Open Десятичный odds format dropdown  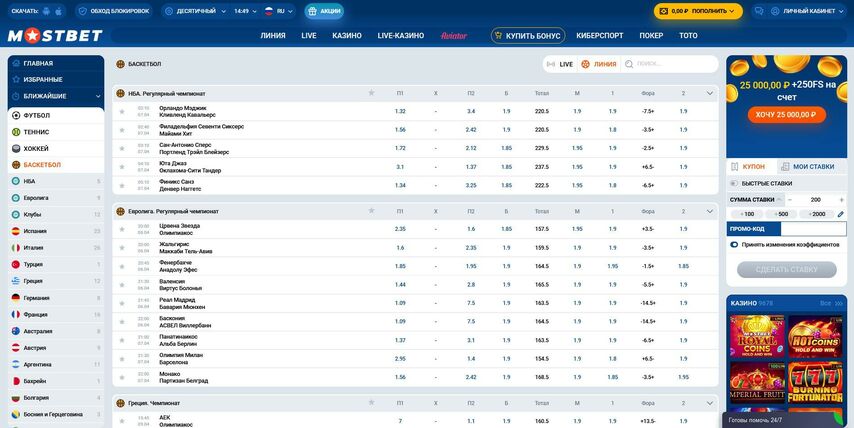pyautogui.click(x=195, y=11)
